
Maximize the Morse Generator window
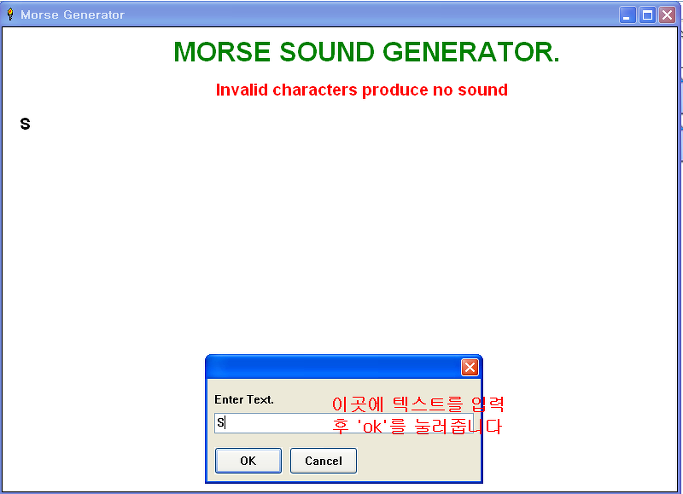click(x=647, y=15)
